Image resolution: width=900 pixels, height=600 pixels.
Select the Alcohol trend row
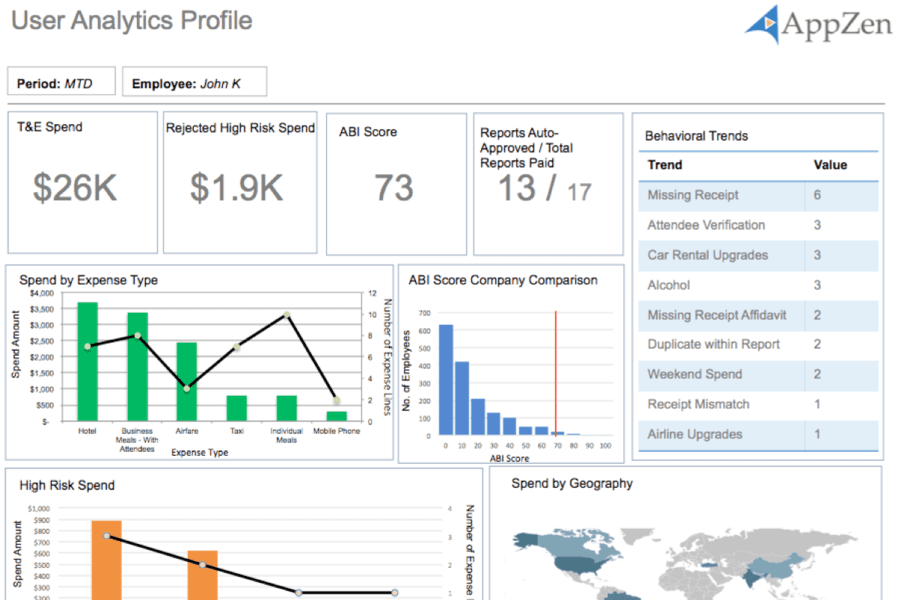pos(758,285)
